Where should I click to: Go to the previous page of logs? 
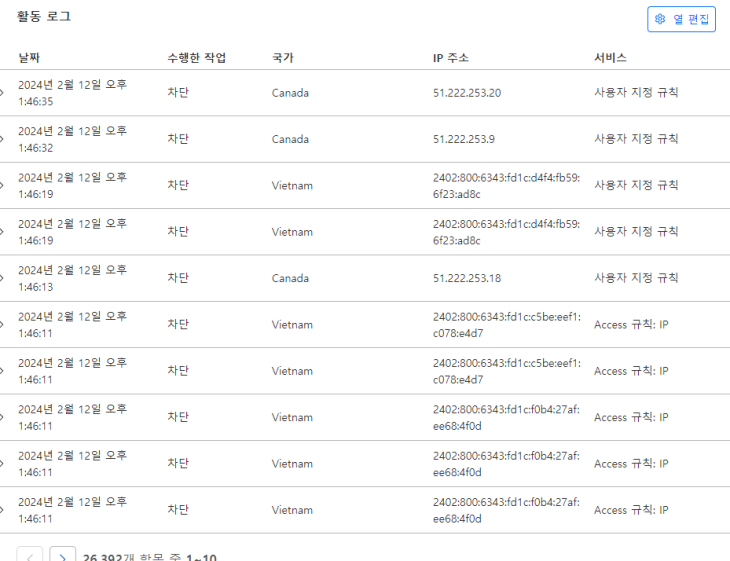coord(30,555)
